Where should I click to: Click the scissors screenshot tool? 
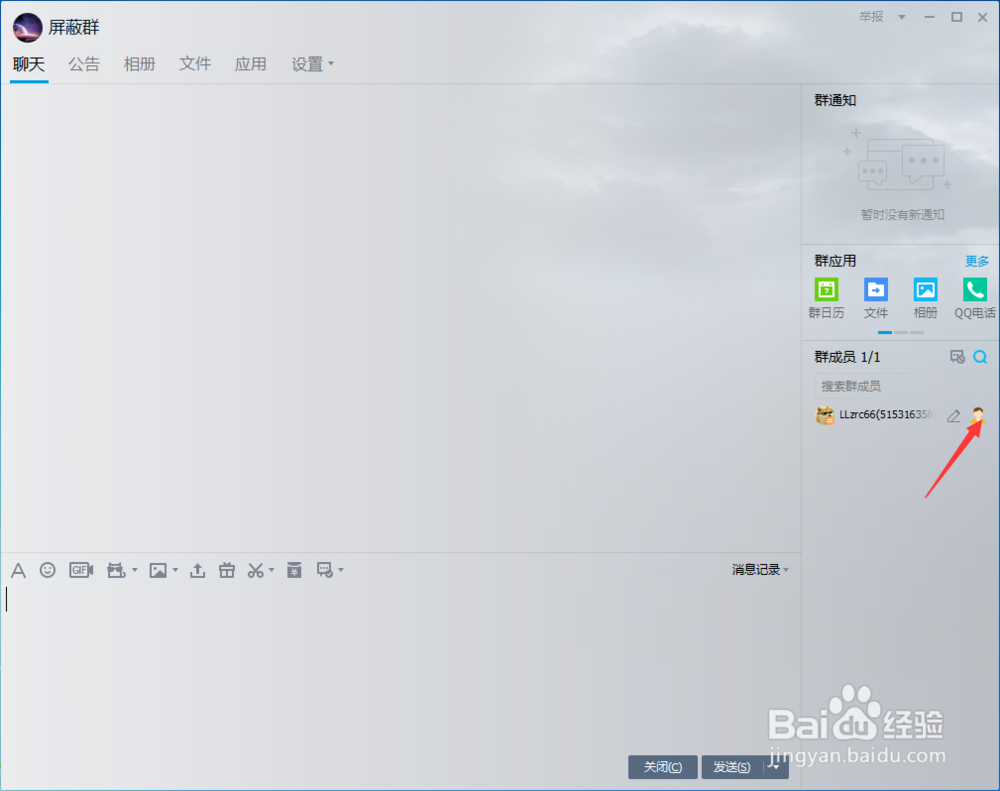[x=255, y=570]
